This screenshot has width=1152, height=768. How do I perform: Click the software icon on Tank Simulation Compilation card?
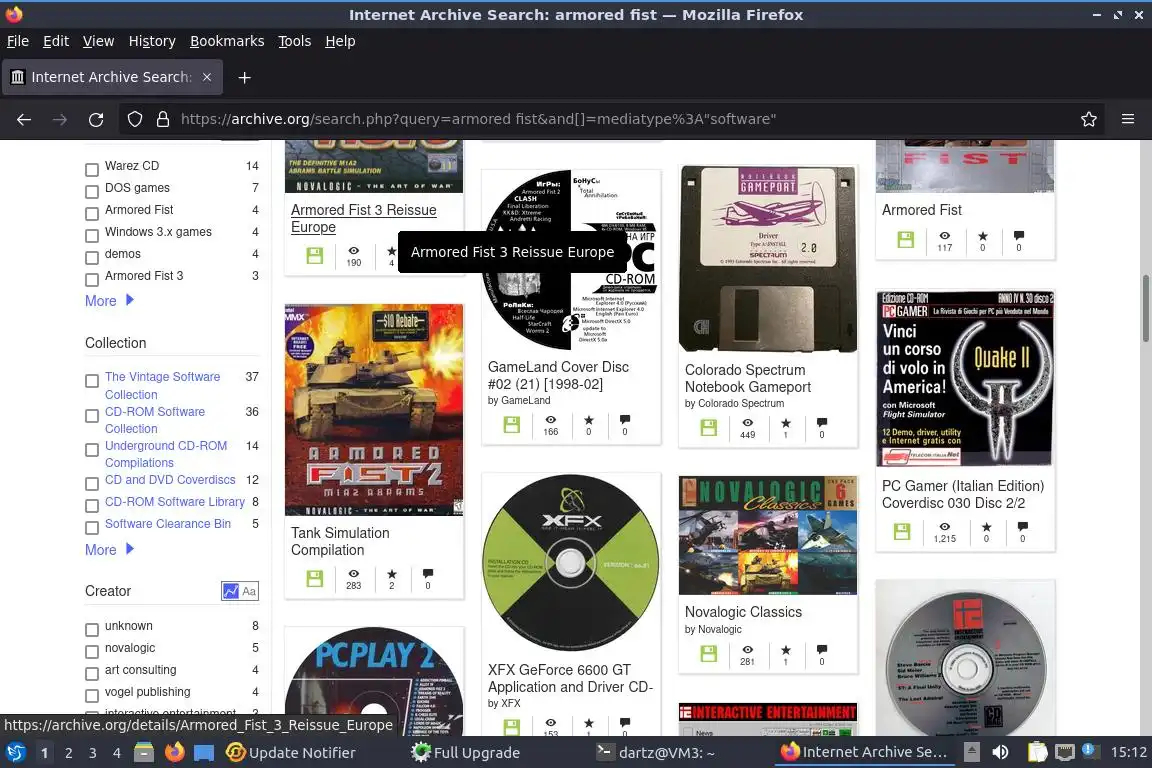click(314, 578)
